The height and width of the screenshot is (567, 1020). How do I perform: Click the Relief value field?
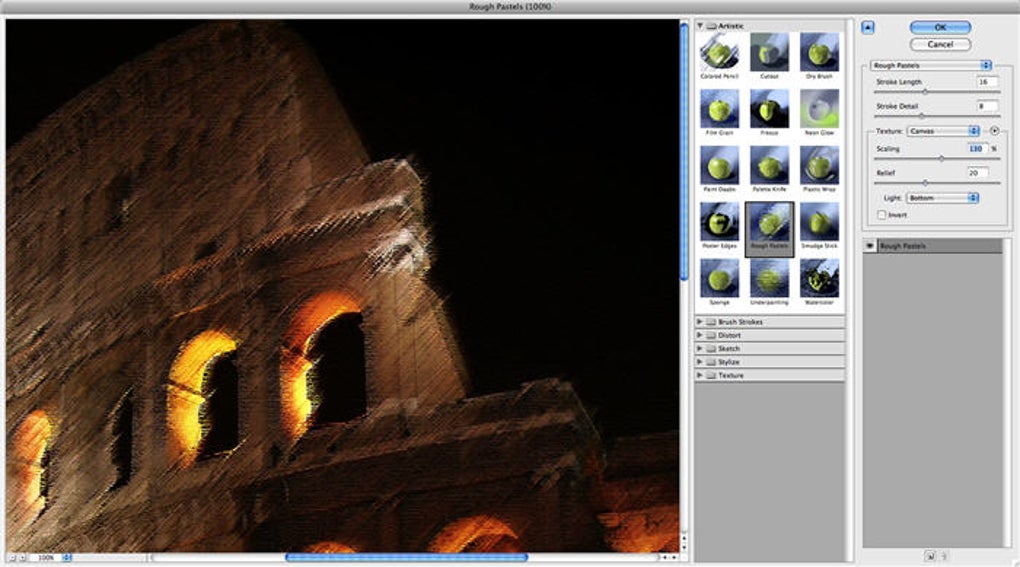point(978,173)
